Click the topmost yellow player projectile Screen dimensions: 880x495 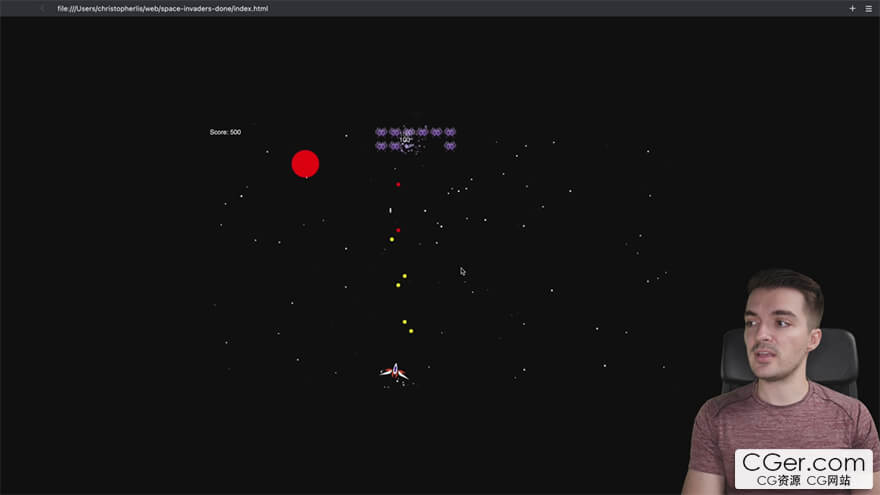pyautogui.click(x=392, y=239)
